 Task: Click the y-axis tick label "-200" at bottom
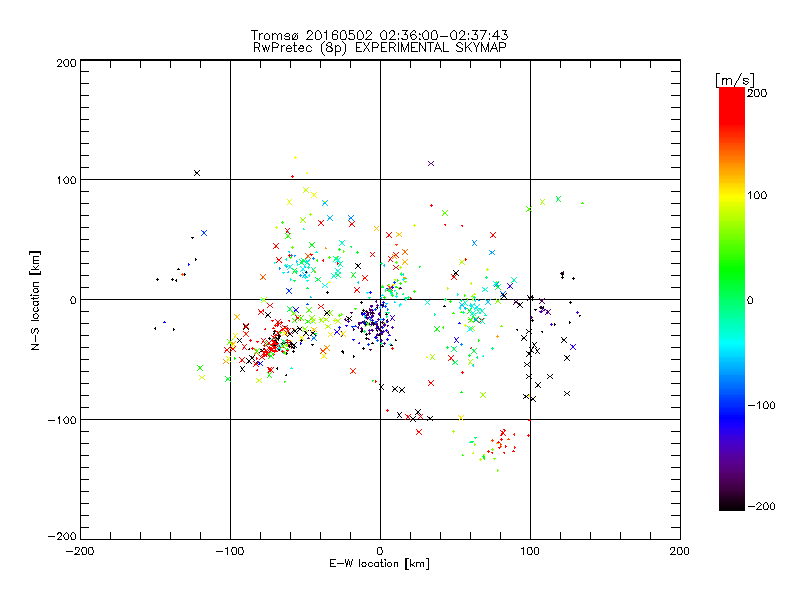click(62, 536)
